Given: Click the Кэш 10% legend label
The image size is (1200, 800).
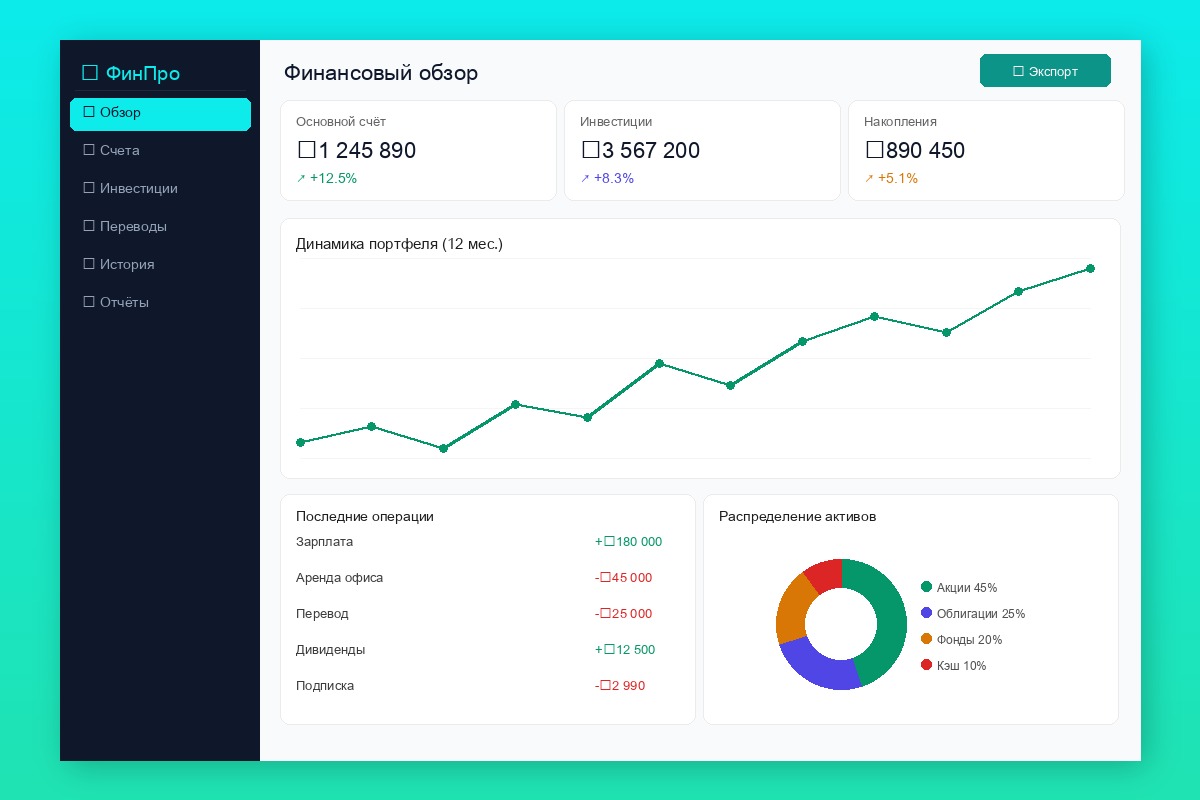Looking at the screenshot, I should pos(961,666).
